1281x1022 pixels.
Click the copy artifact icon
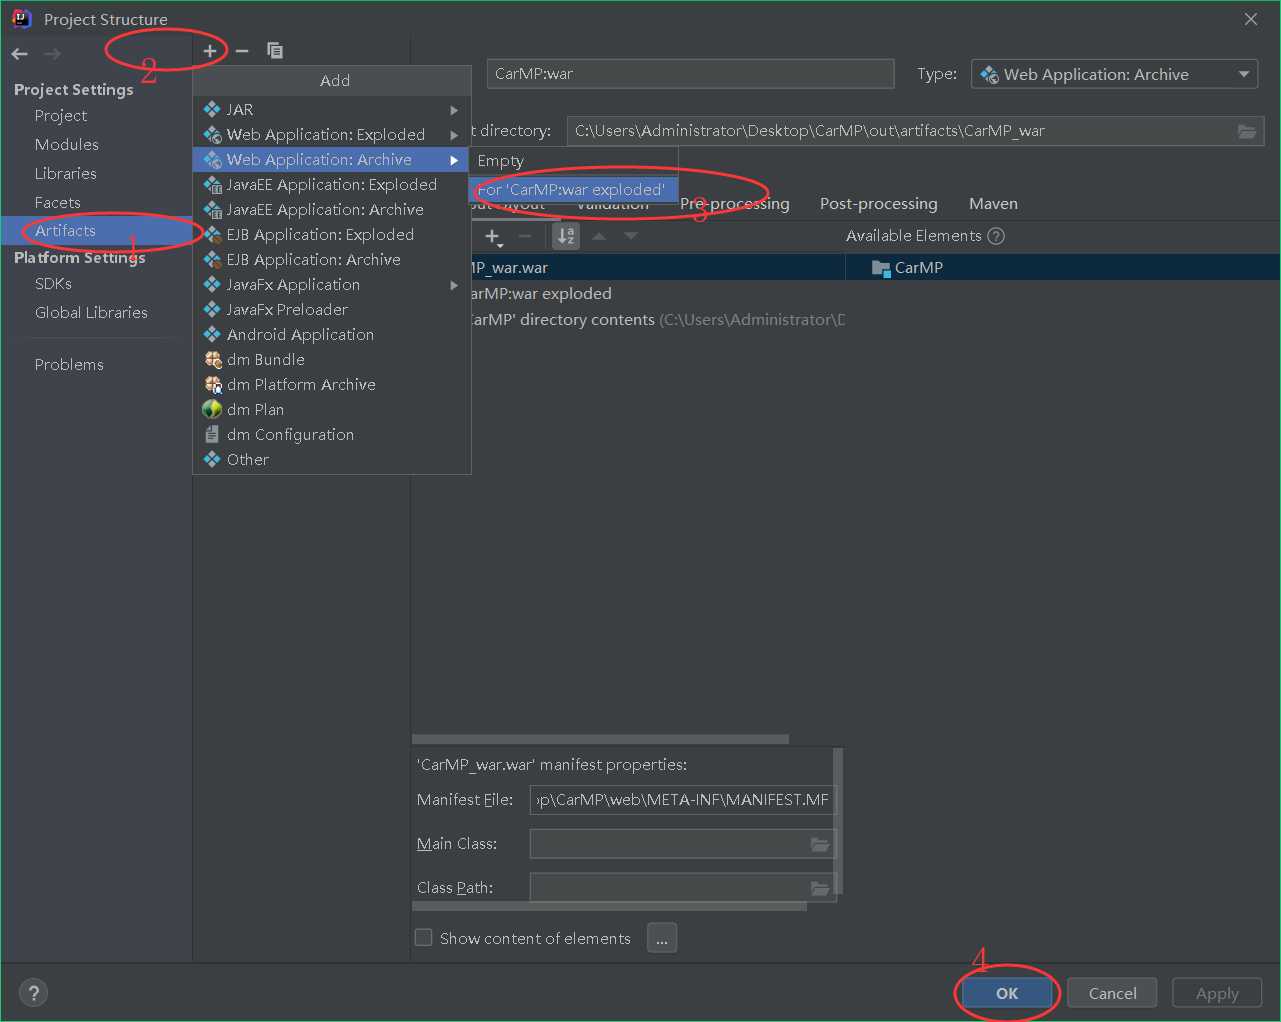coord(275,50)
